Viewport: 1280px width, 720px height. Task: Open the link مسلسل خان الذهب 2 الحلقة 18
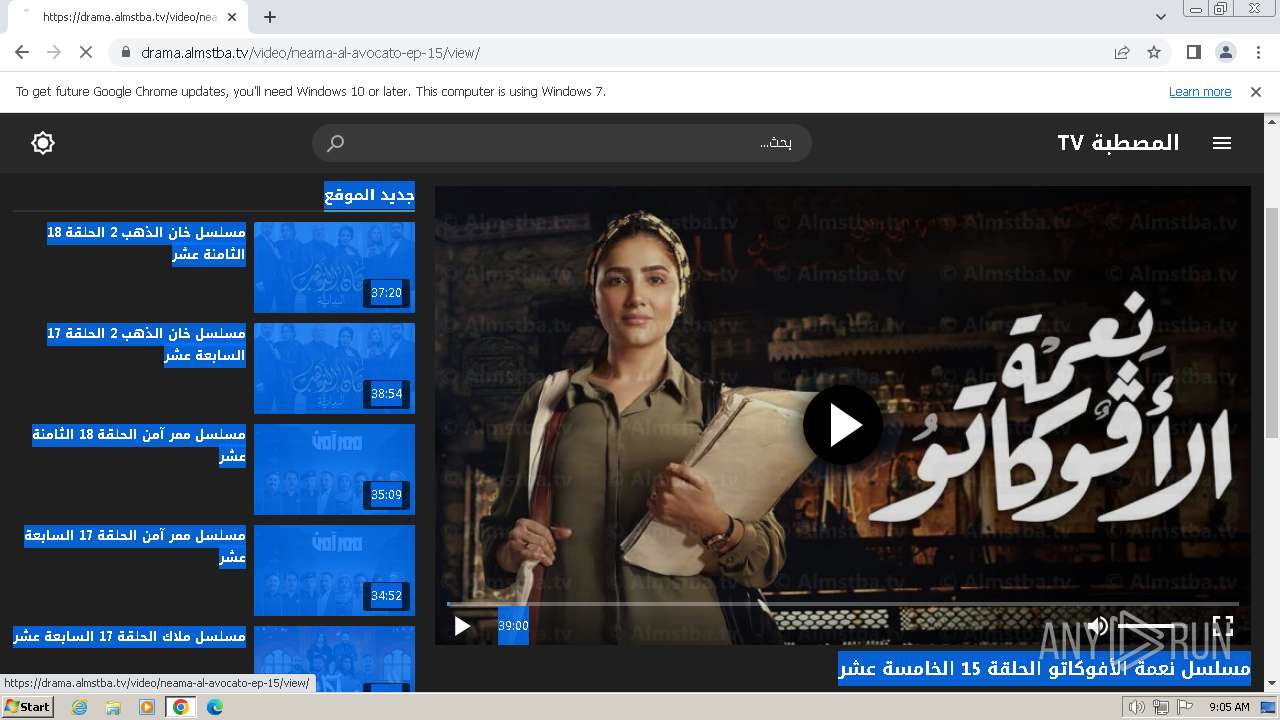click(146, 243)
